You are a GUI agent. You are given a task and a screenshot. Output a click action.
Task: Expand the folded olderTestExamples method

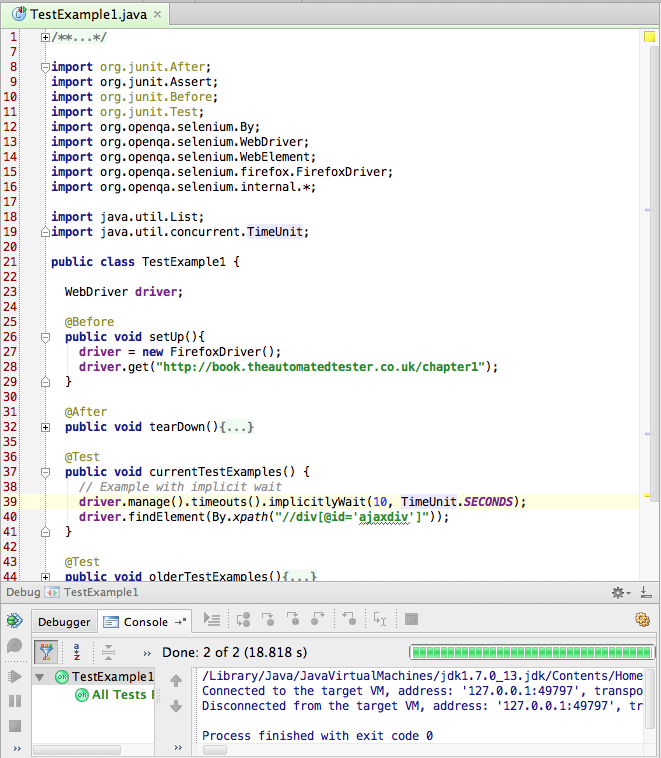coord(45,577)
